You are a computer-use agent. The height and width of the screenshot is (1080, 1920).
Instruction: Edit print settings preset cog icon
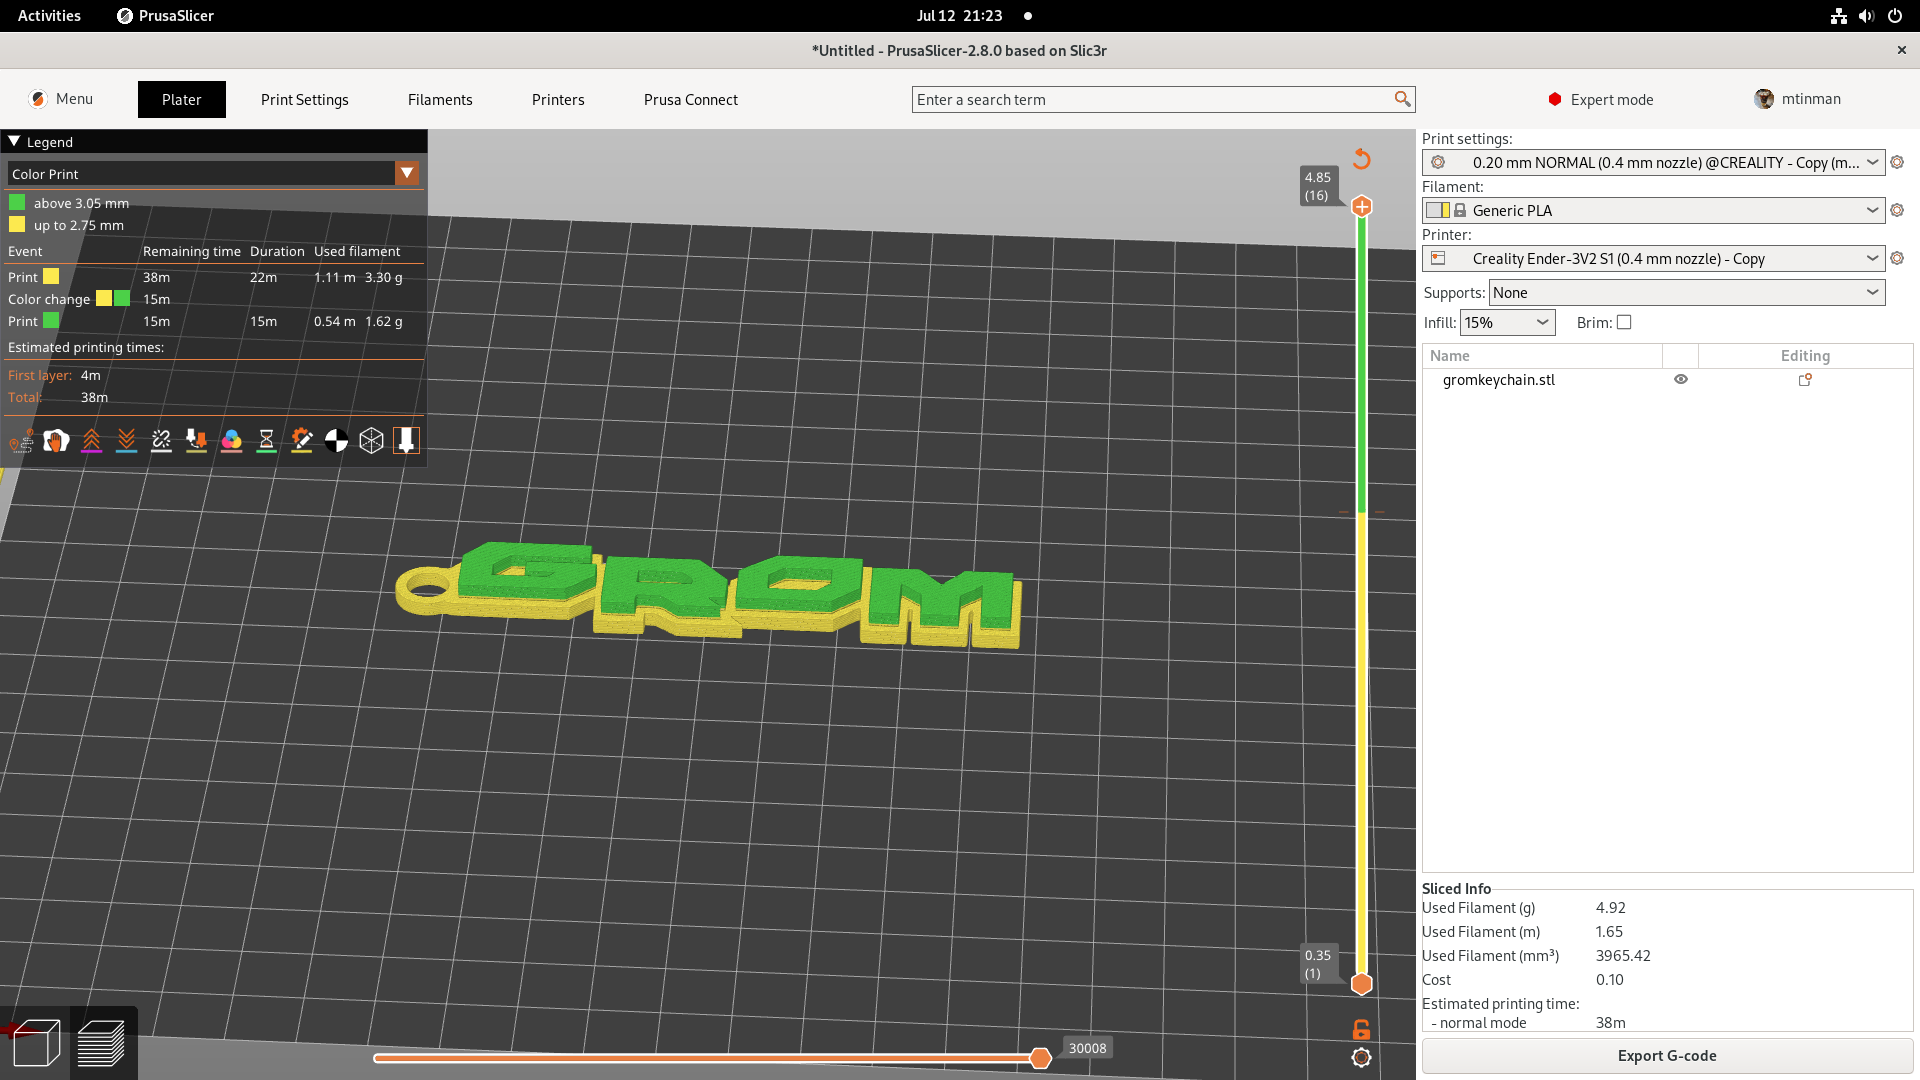pyautogui.click(x=1897, y=163)
